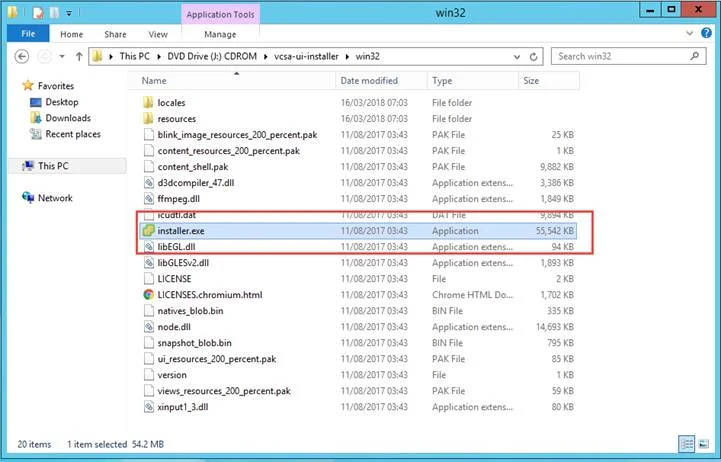Switch to Details view in status bar
The image size is (721, 462).
click(687, 444)
